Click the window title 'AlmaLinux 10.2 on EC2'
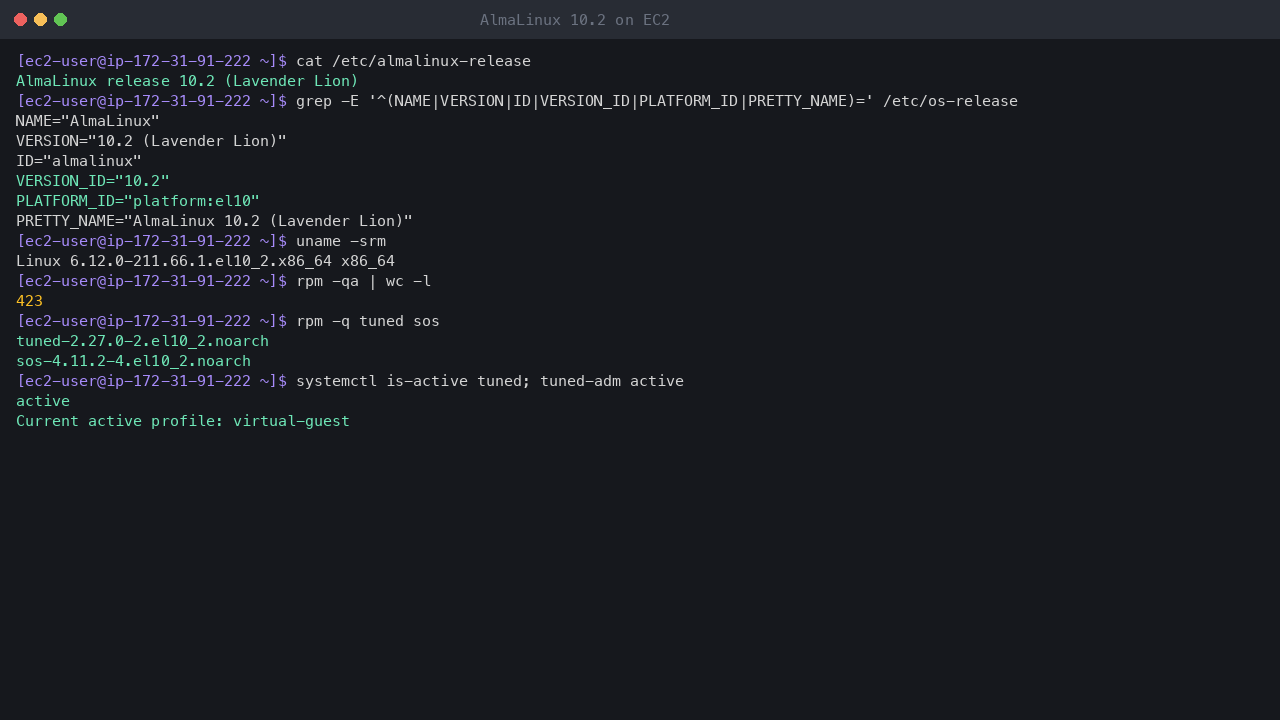The width and height of the screenshot is (1280, 720). 575,20
